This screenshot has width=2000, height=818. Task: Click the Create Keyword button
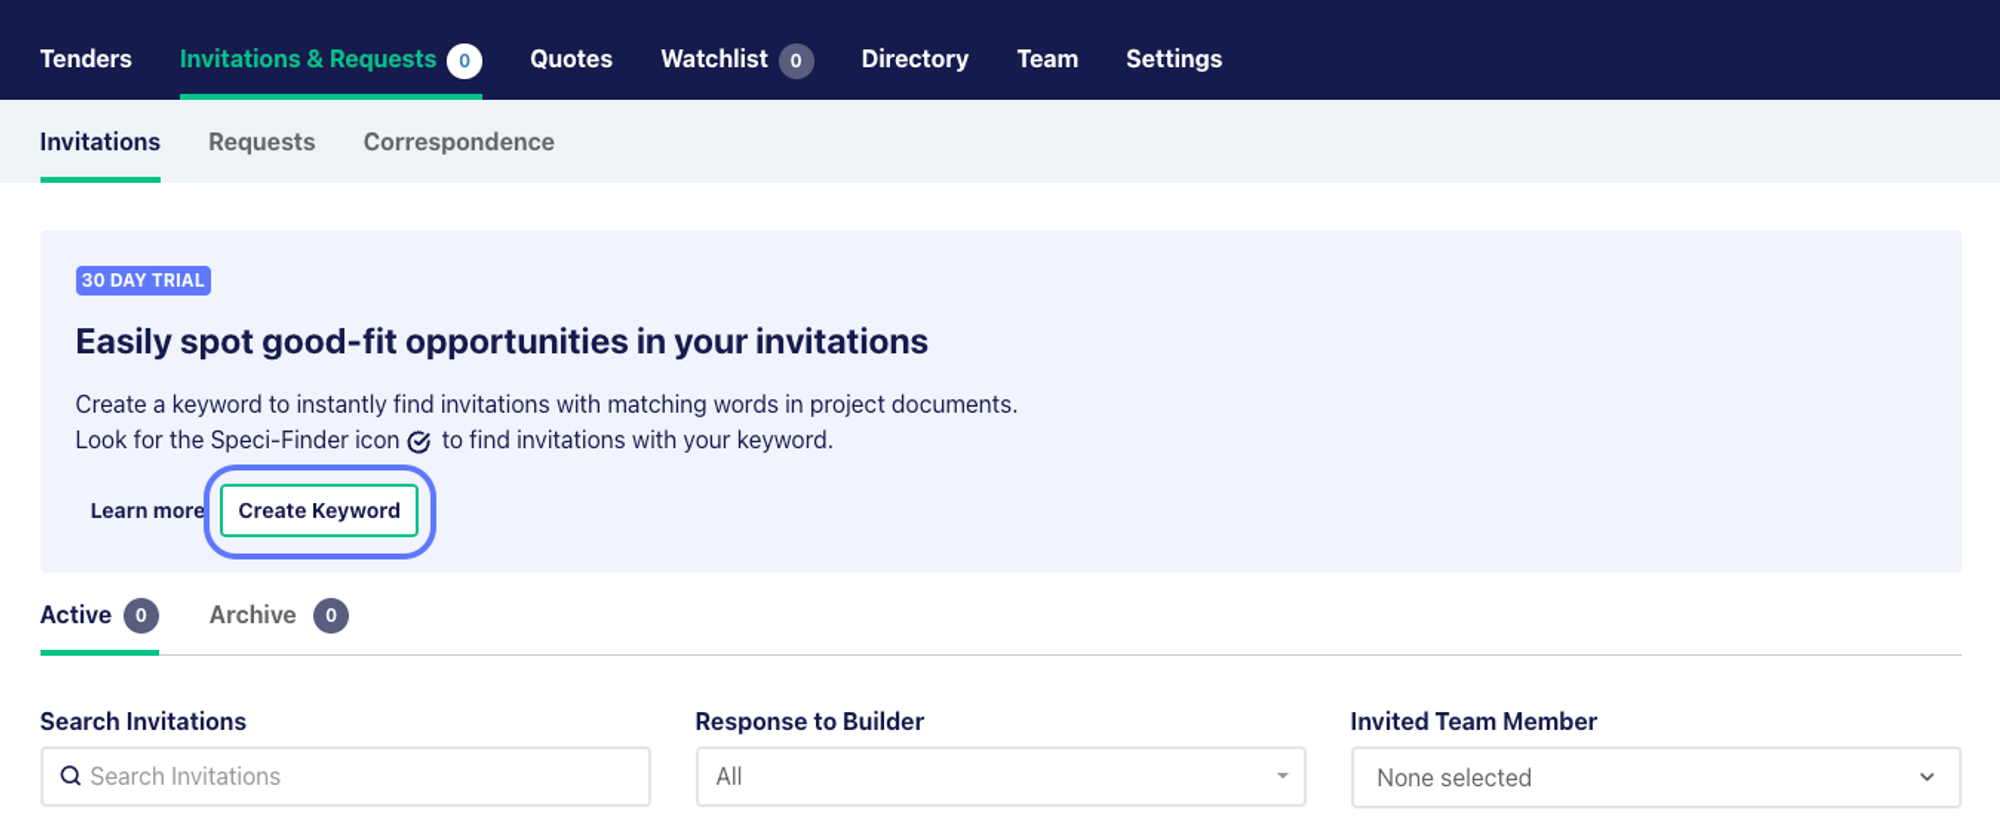319,511
